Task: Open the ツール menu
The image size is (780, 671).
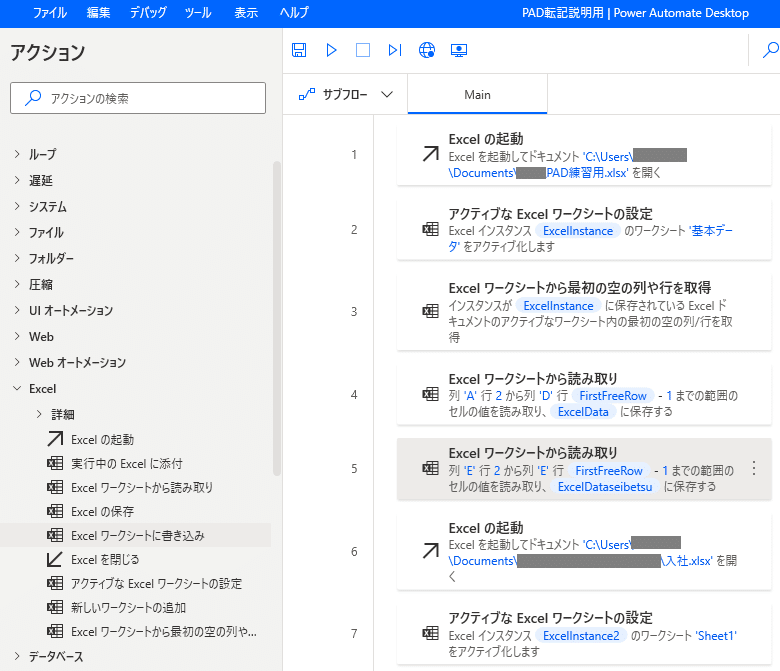Action: click(197, 12)
